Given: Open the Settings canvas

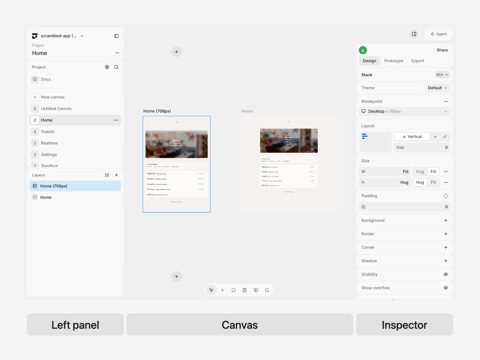Looking at the screenshot, I should pos(75,155).
